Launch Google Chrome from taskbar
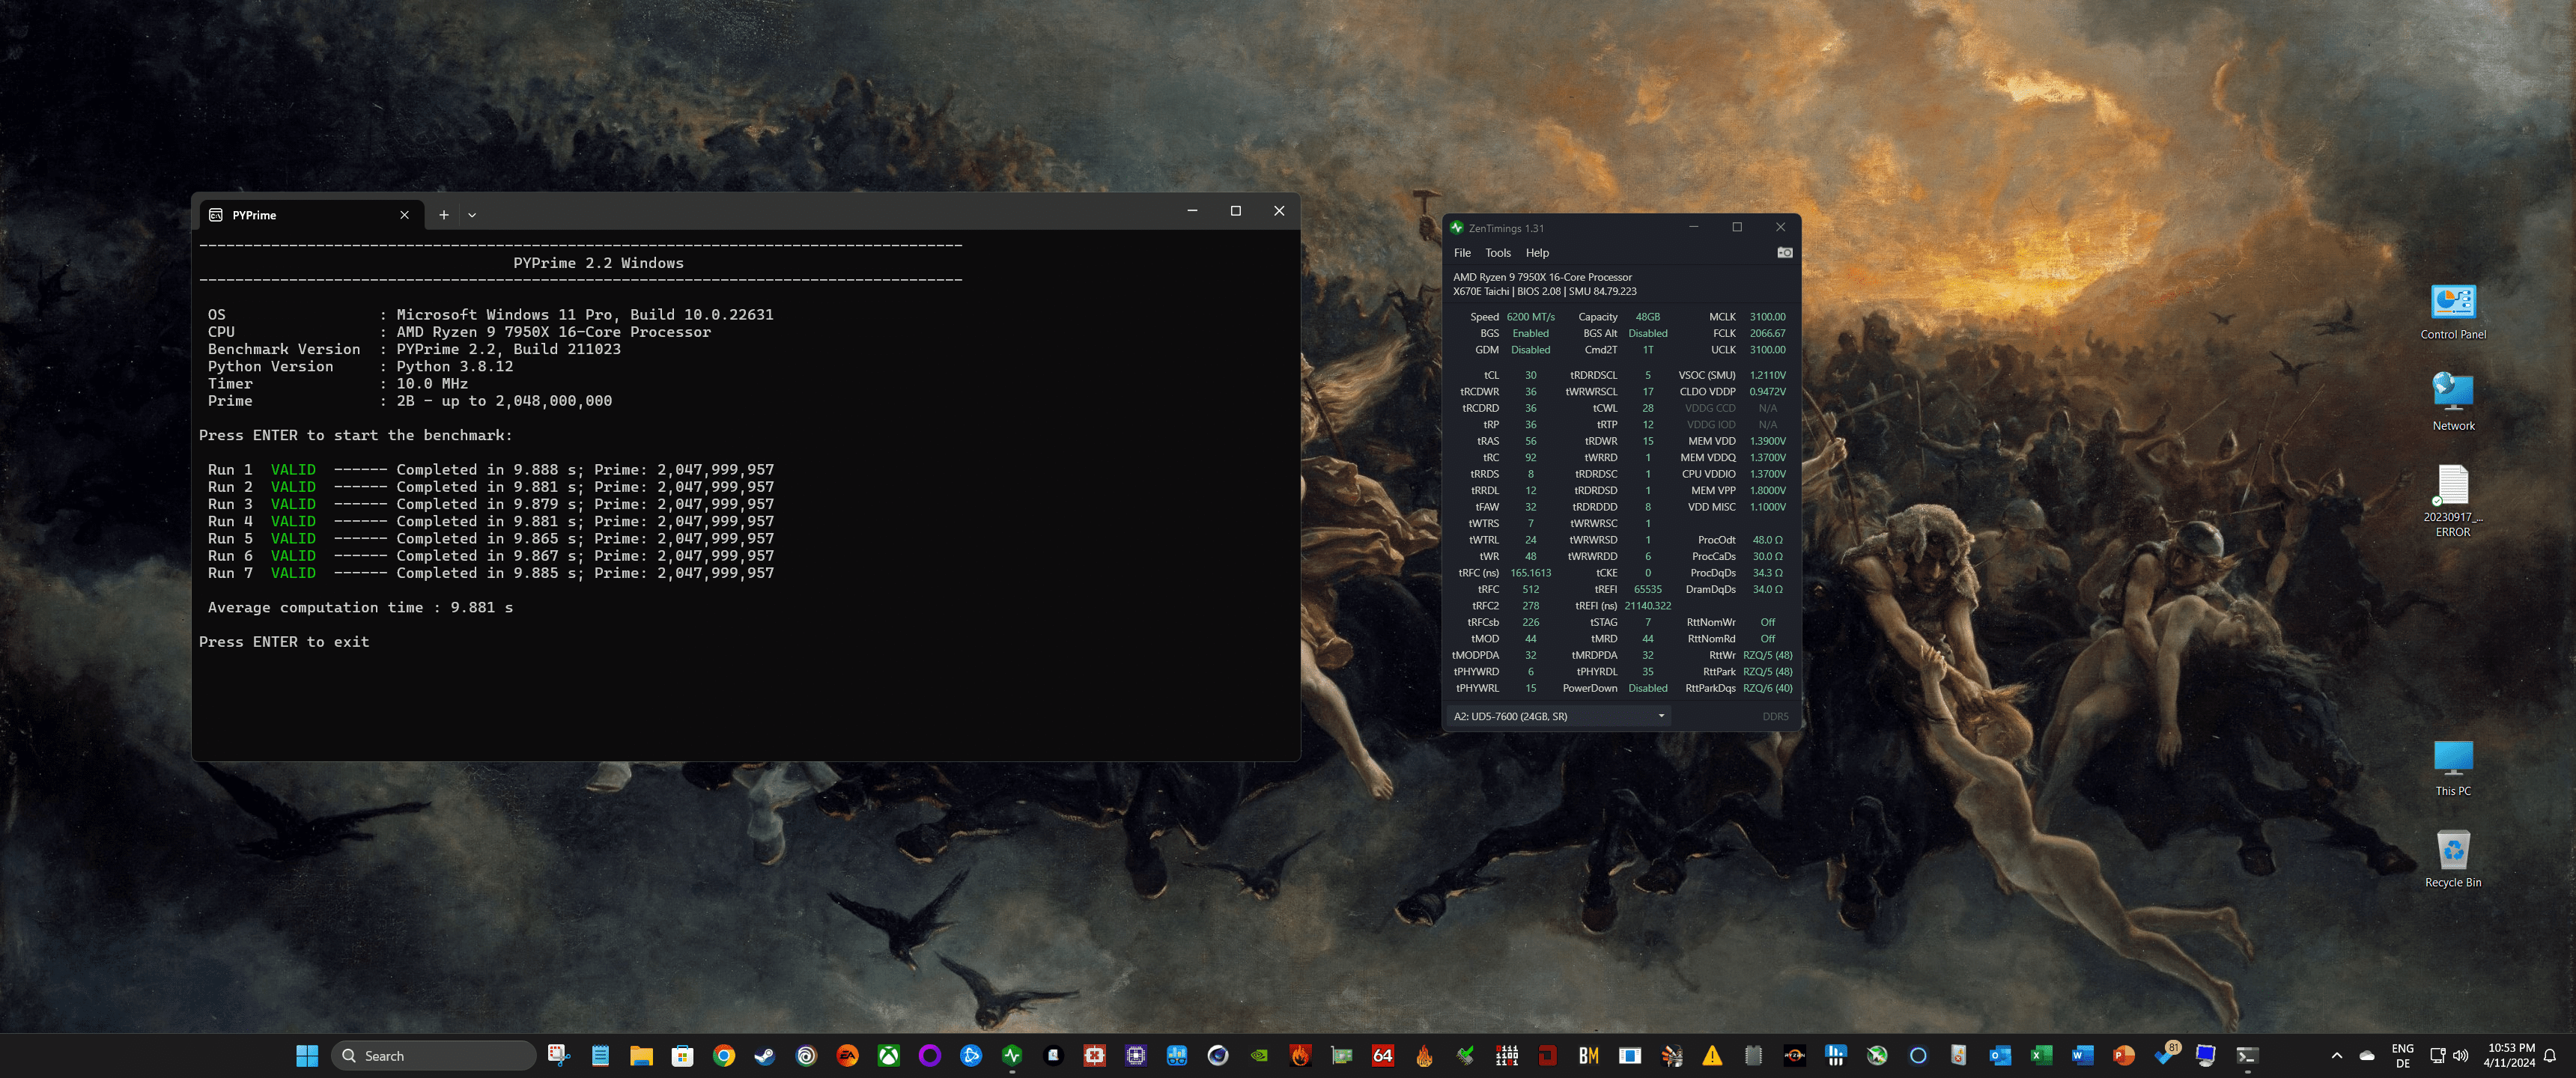Viewport: 2576px width, 1078px height. click(x=724, y=1055)
